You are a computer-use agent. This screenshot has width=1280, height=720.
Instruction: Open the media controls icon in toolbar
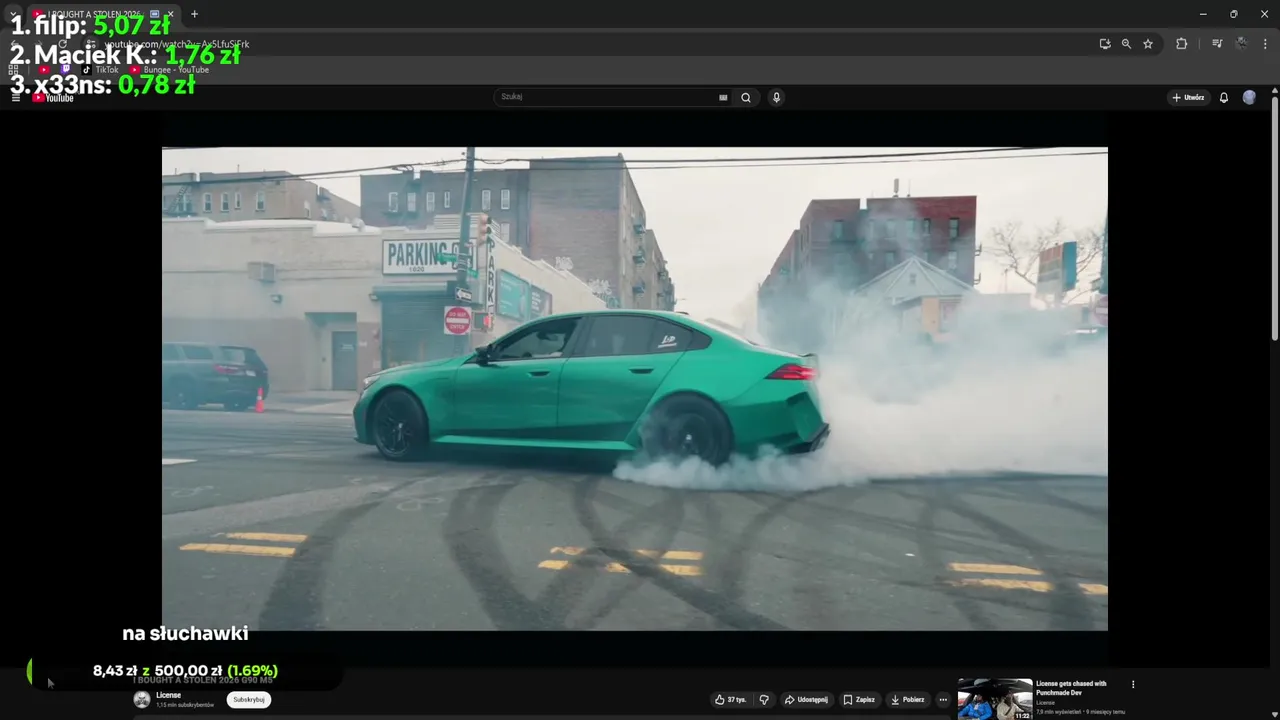[x=1217, y=44]
